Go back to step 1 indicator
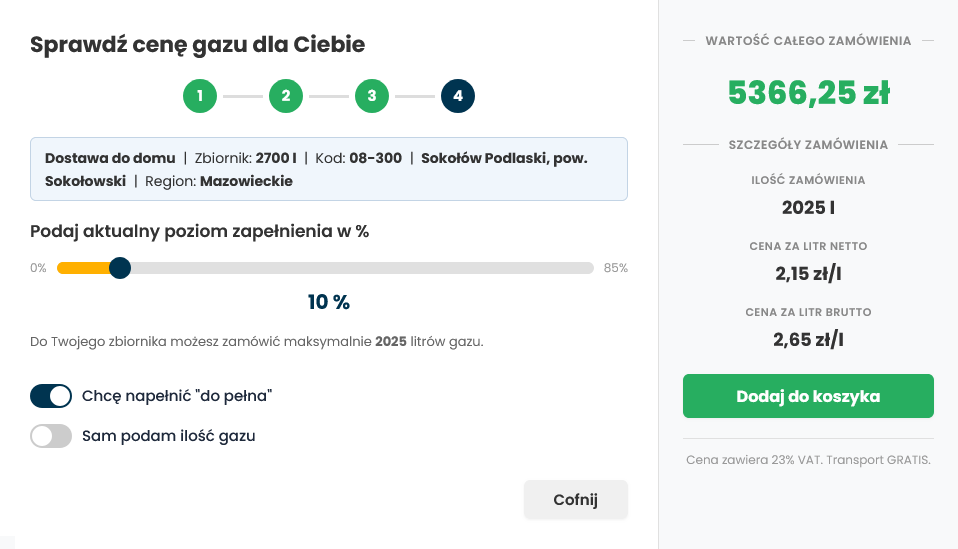 tap(200, 96)
